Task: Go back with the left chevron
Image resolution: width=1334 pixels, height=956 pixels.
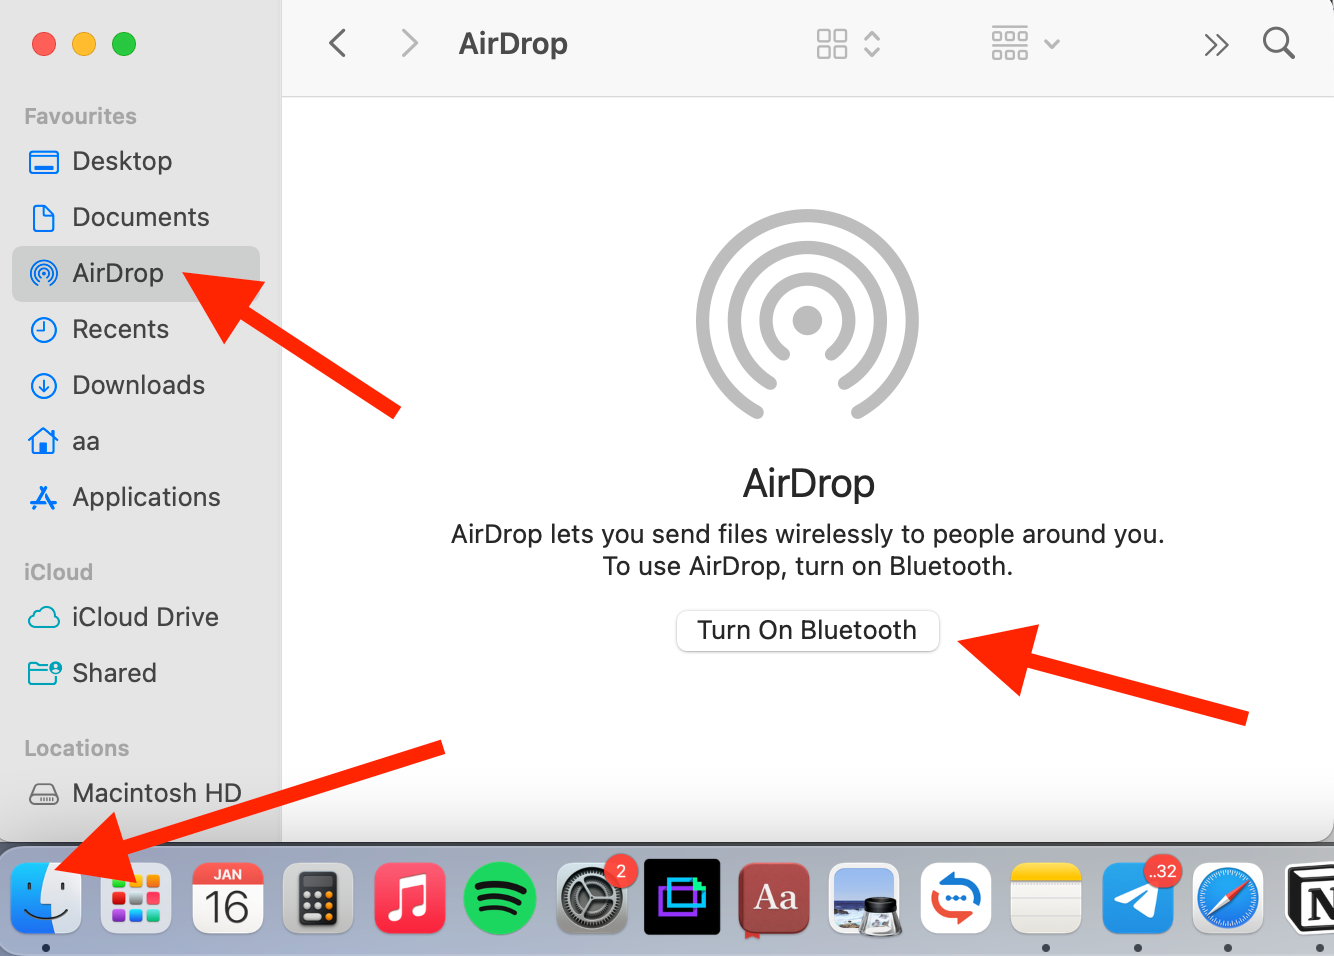Action: point(338,43)
